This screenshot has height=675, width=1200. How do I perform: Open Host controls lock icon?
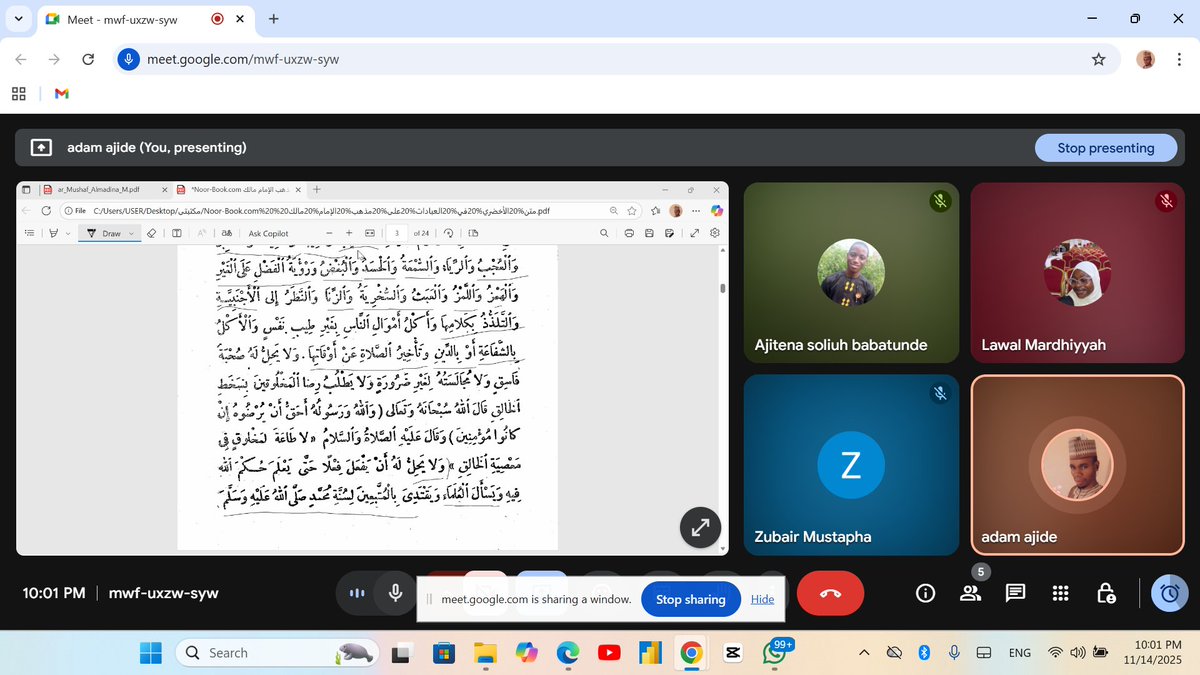point(1106,593)
